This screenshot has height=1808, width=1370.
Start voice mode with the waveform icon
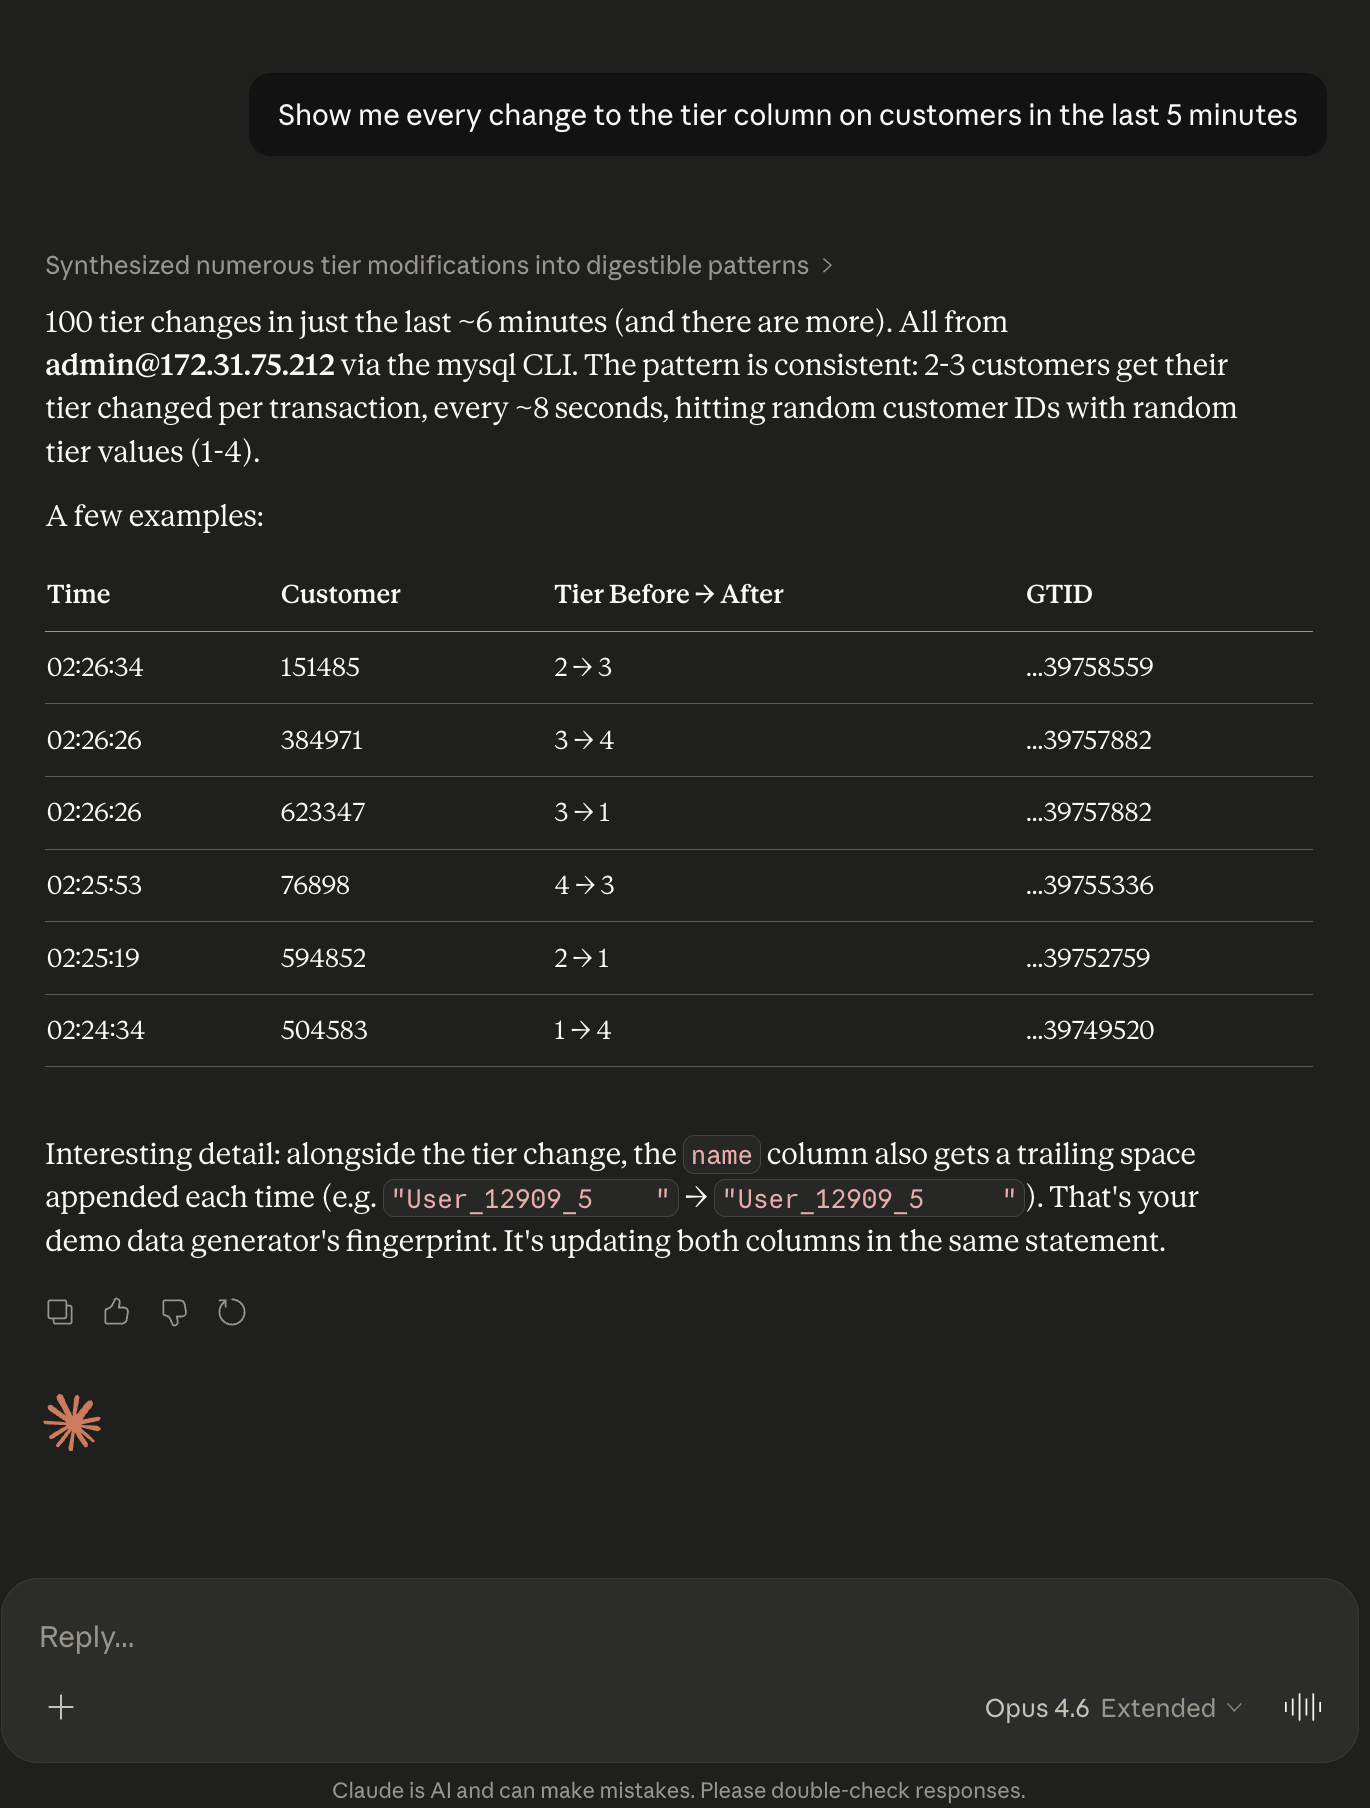1302,1707
